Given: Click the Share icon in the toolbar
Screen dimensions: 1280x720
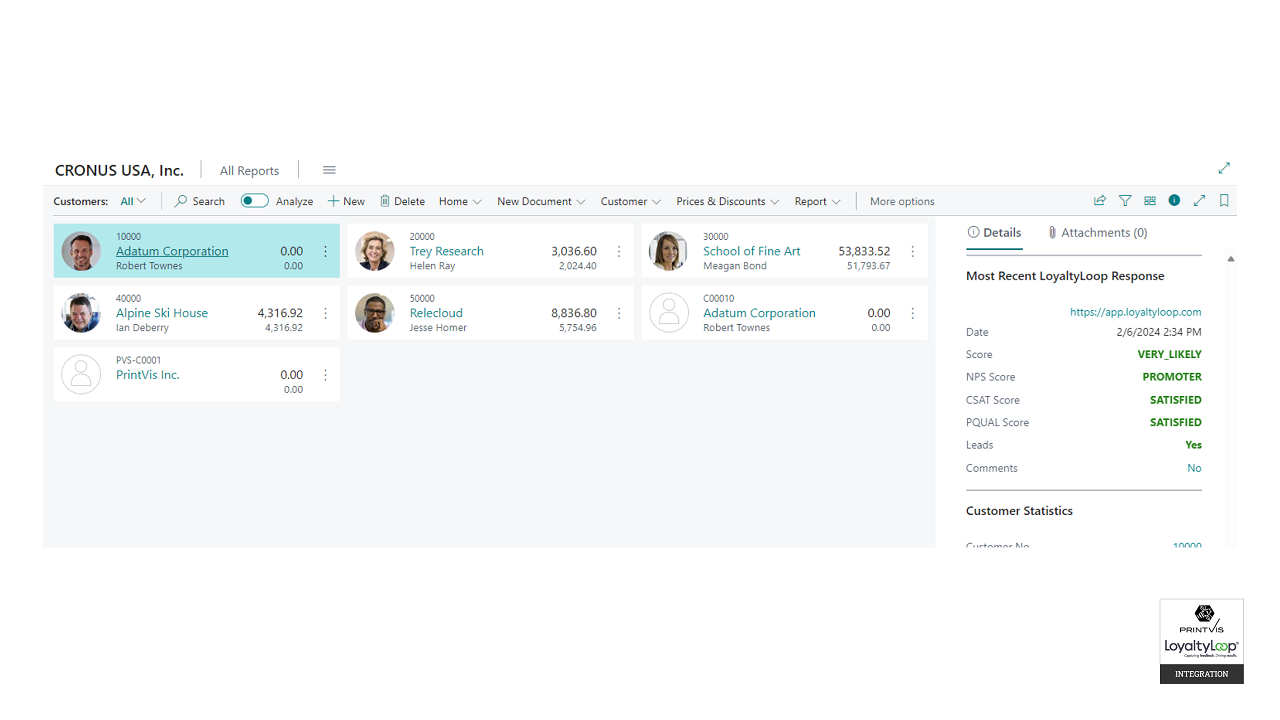Looking at the screenshot, I should click(1100, 201).
